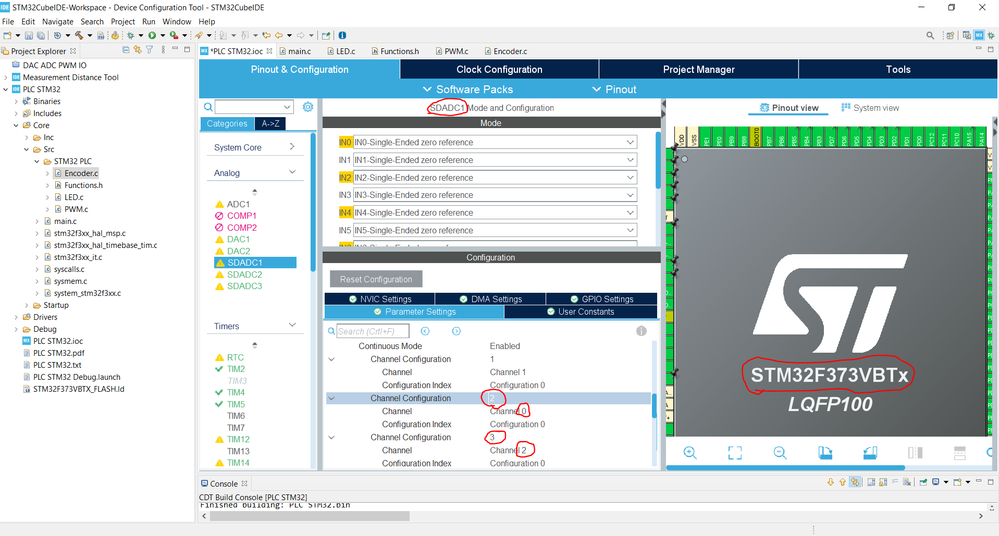Click the search magnifier beside categories box

(208, 107)
